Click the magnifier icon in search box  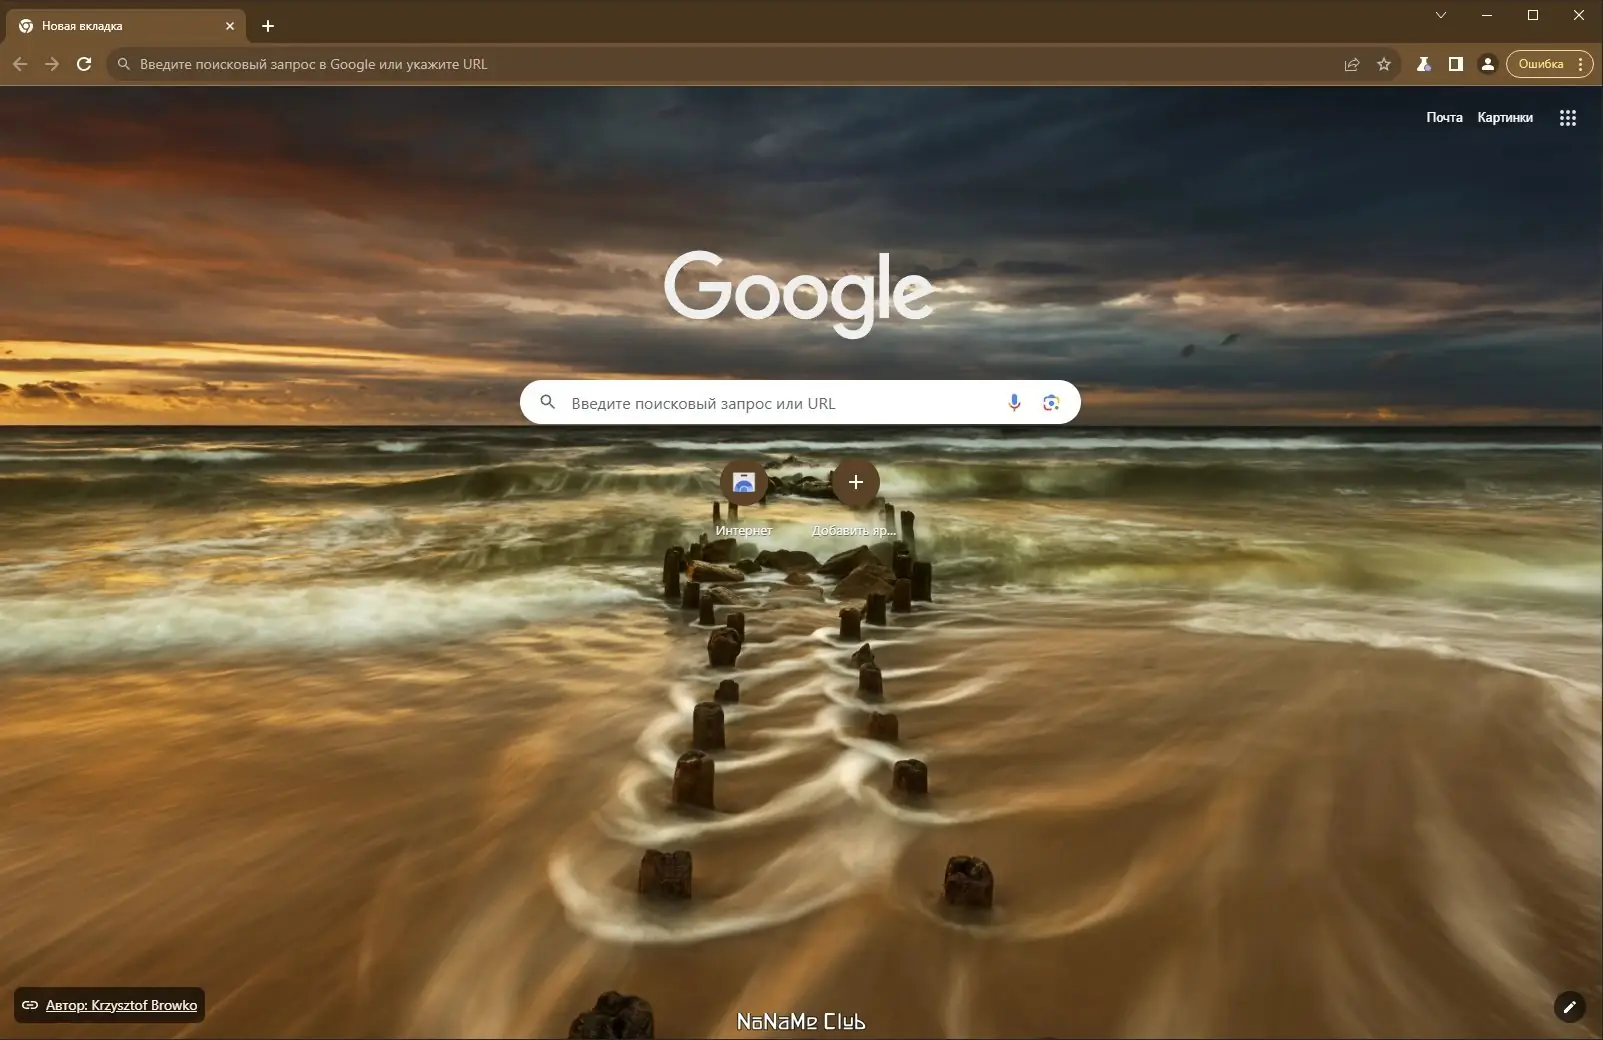[547, 402]
